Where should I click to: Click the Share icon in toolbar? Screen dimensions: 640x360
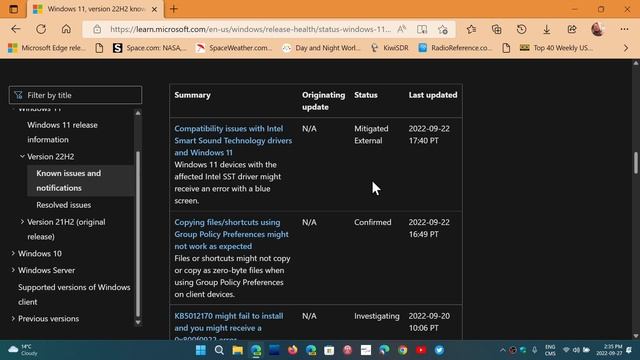(571, 29)
